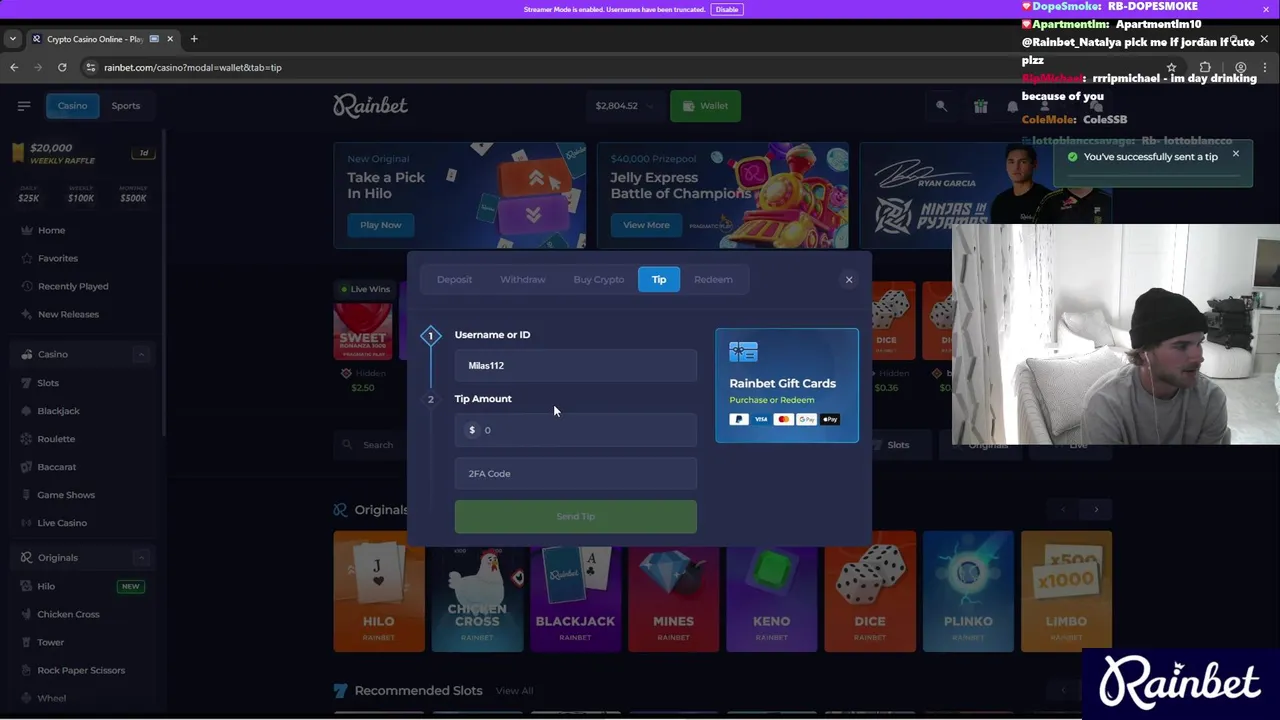Click site info icon in address bar

pyautogui.click(x=91, y=67)
